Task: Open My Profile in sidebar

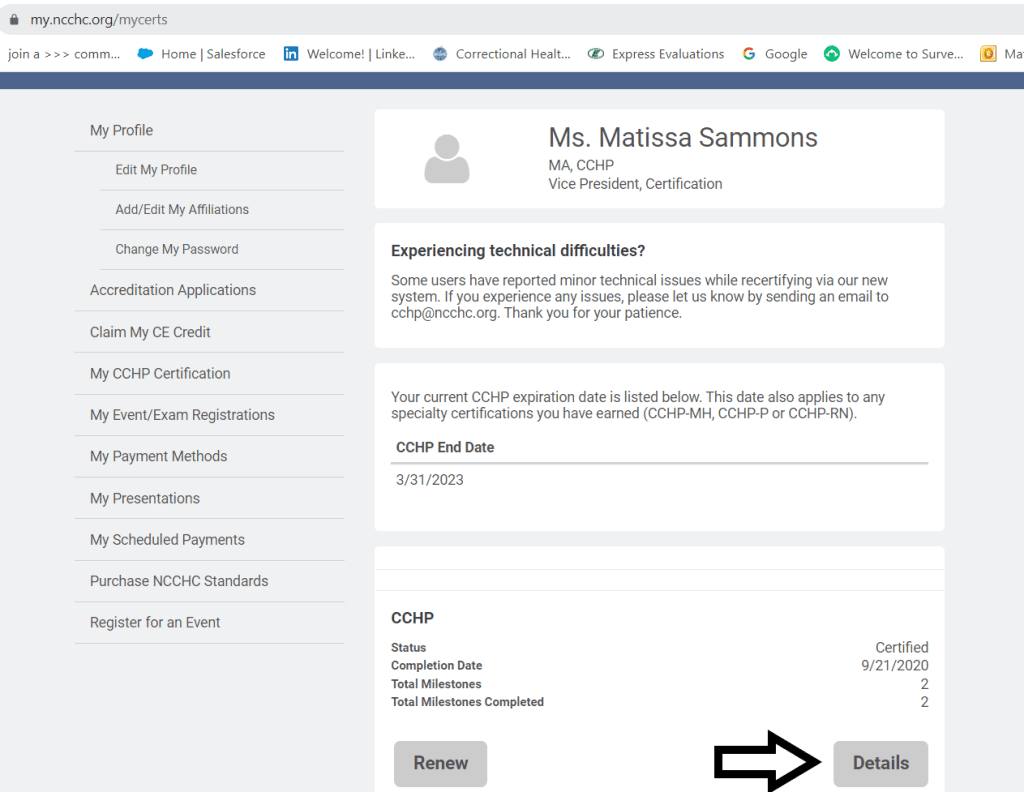Action: click(121, 131)
